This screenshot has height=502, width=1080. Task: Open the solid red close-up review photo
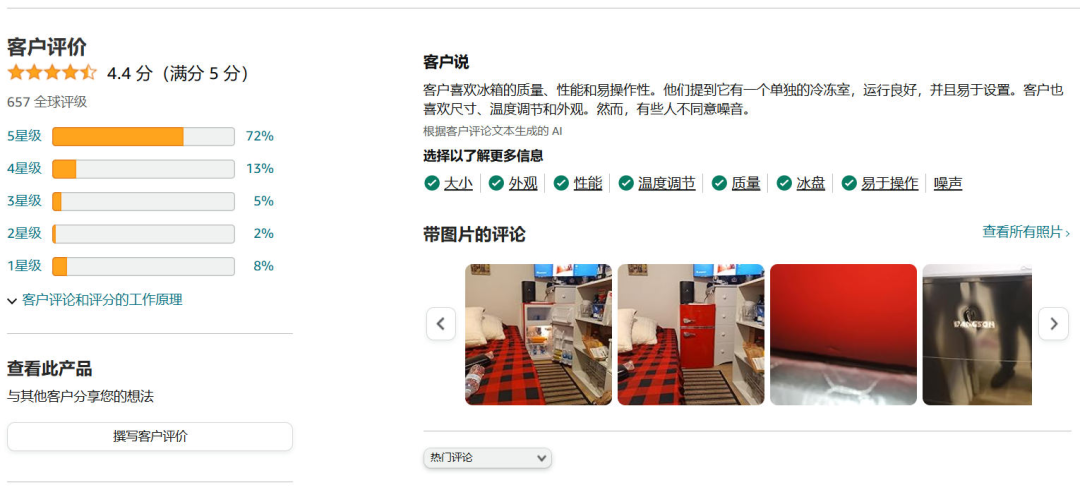point(843,335)
